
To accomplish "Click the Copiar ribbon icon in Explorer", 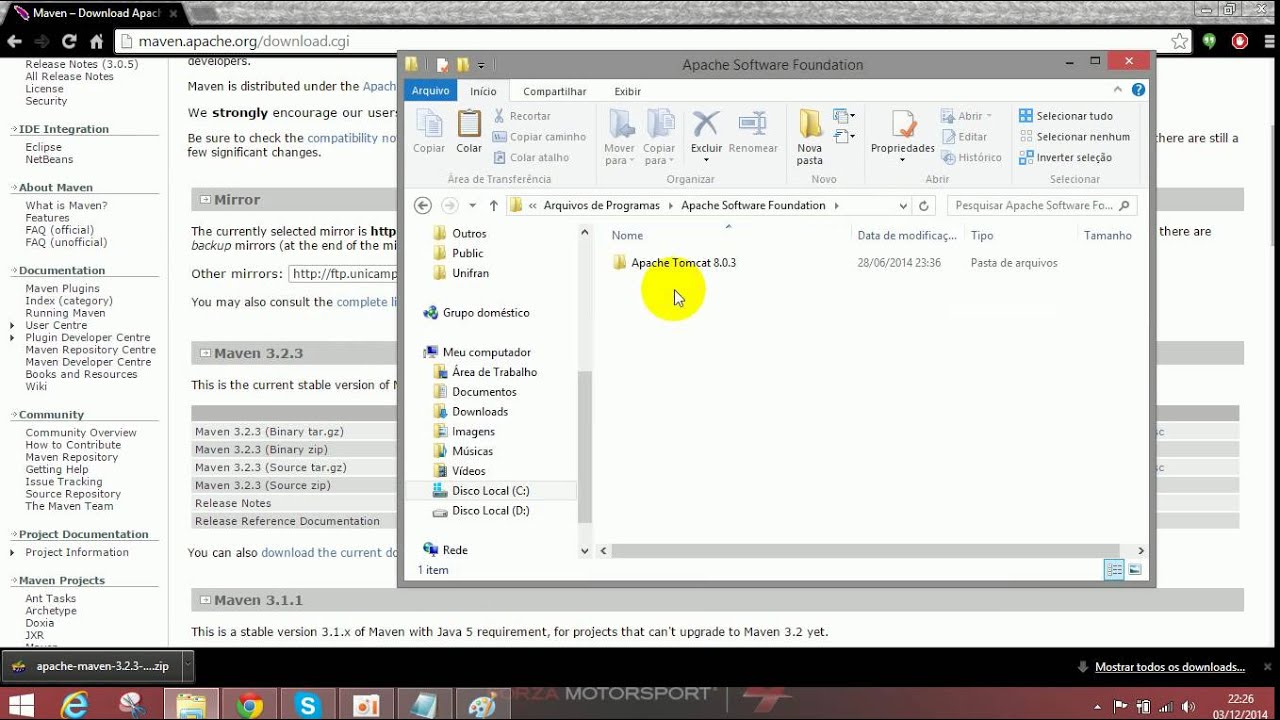I will [x=429, y=131].
